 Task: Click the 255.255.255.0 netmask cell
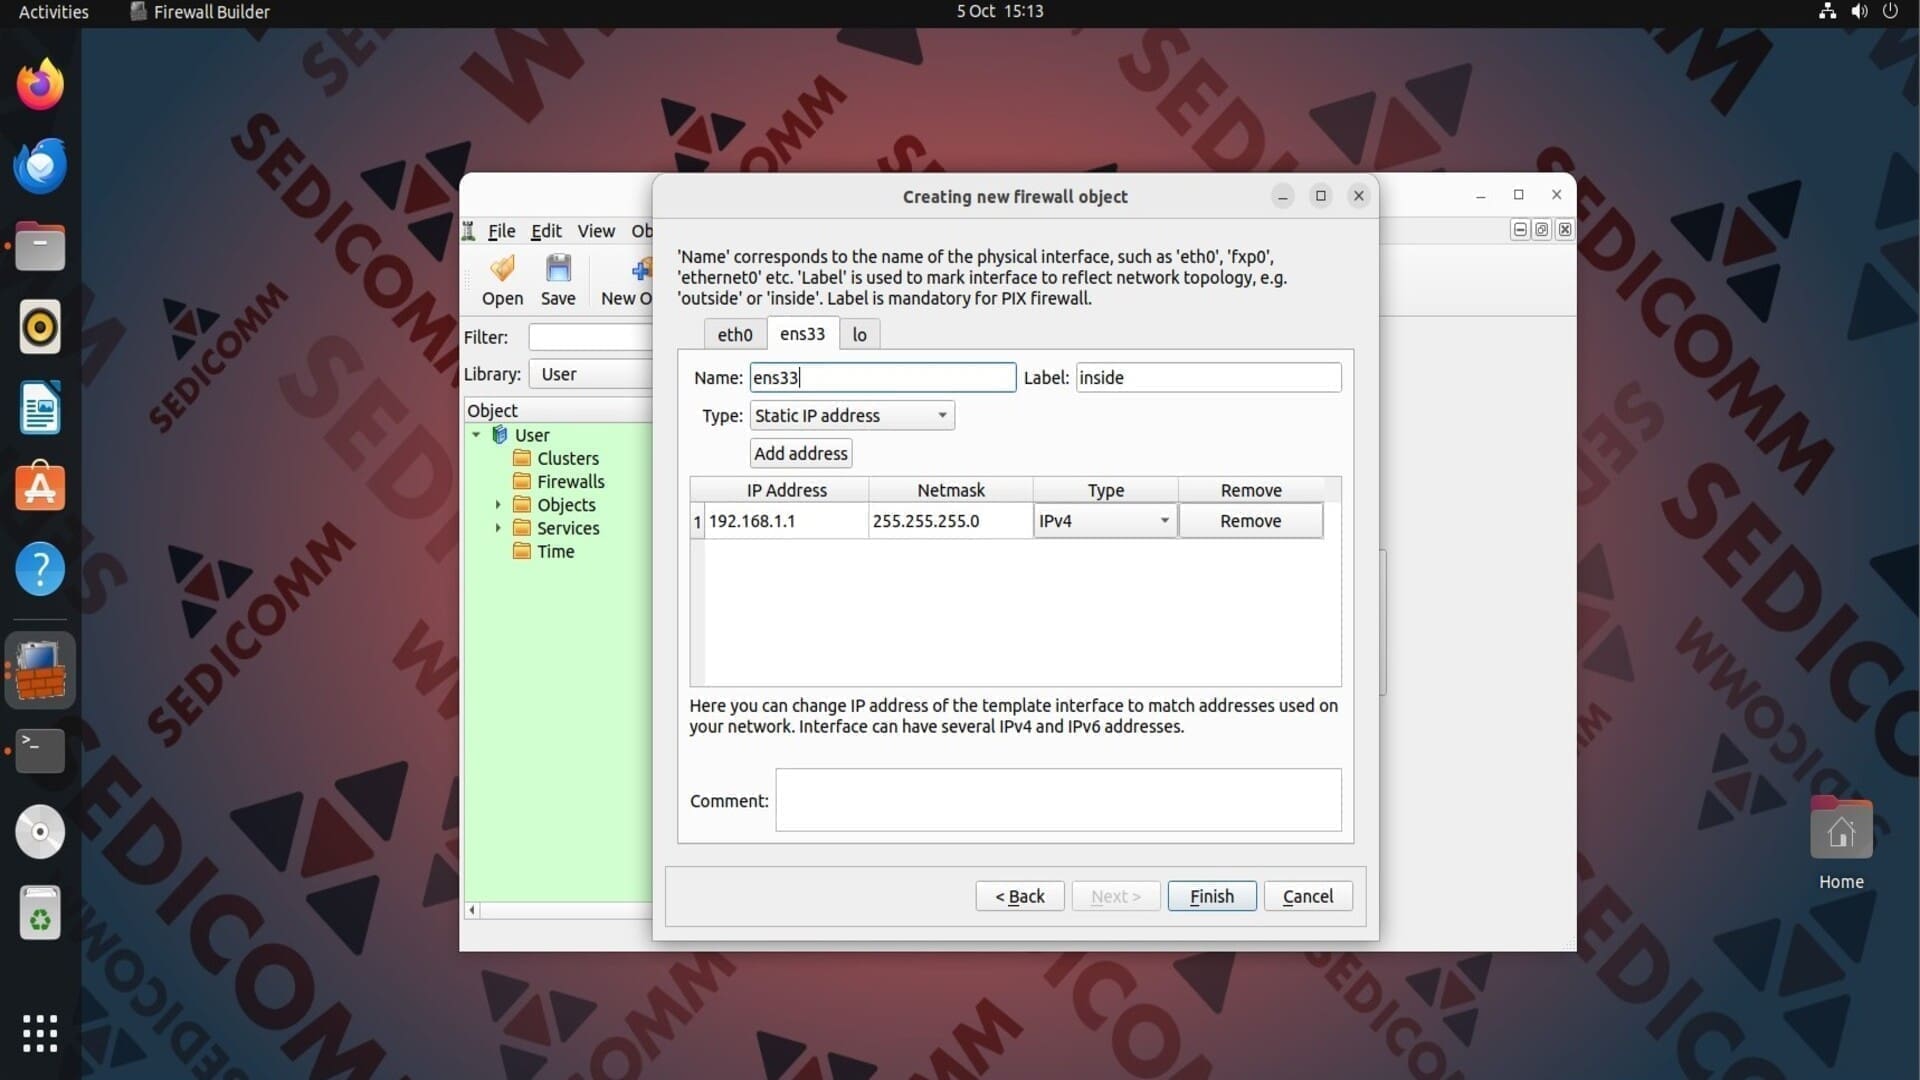point(951,521)
